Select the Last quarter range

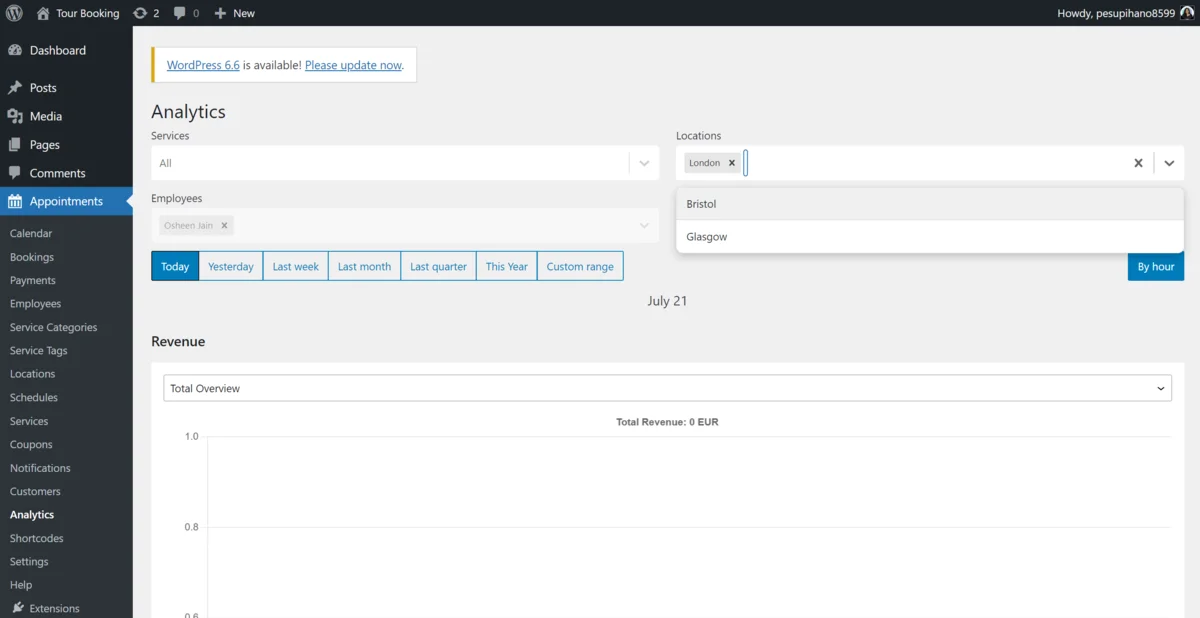(x=438, y=266)
